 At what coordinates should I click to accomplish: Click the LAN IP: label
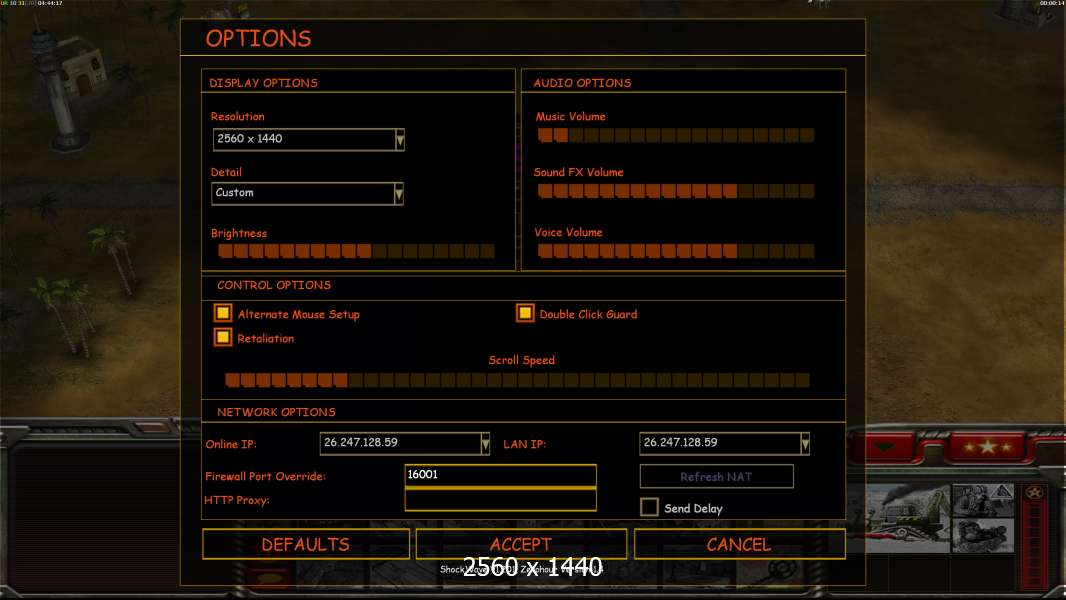(x=524, y=444)
